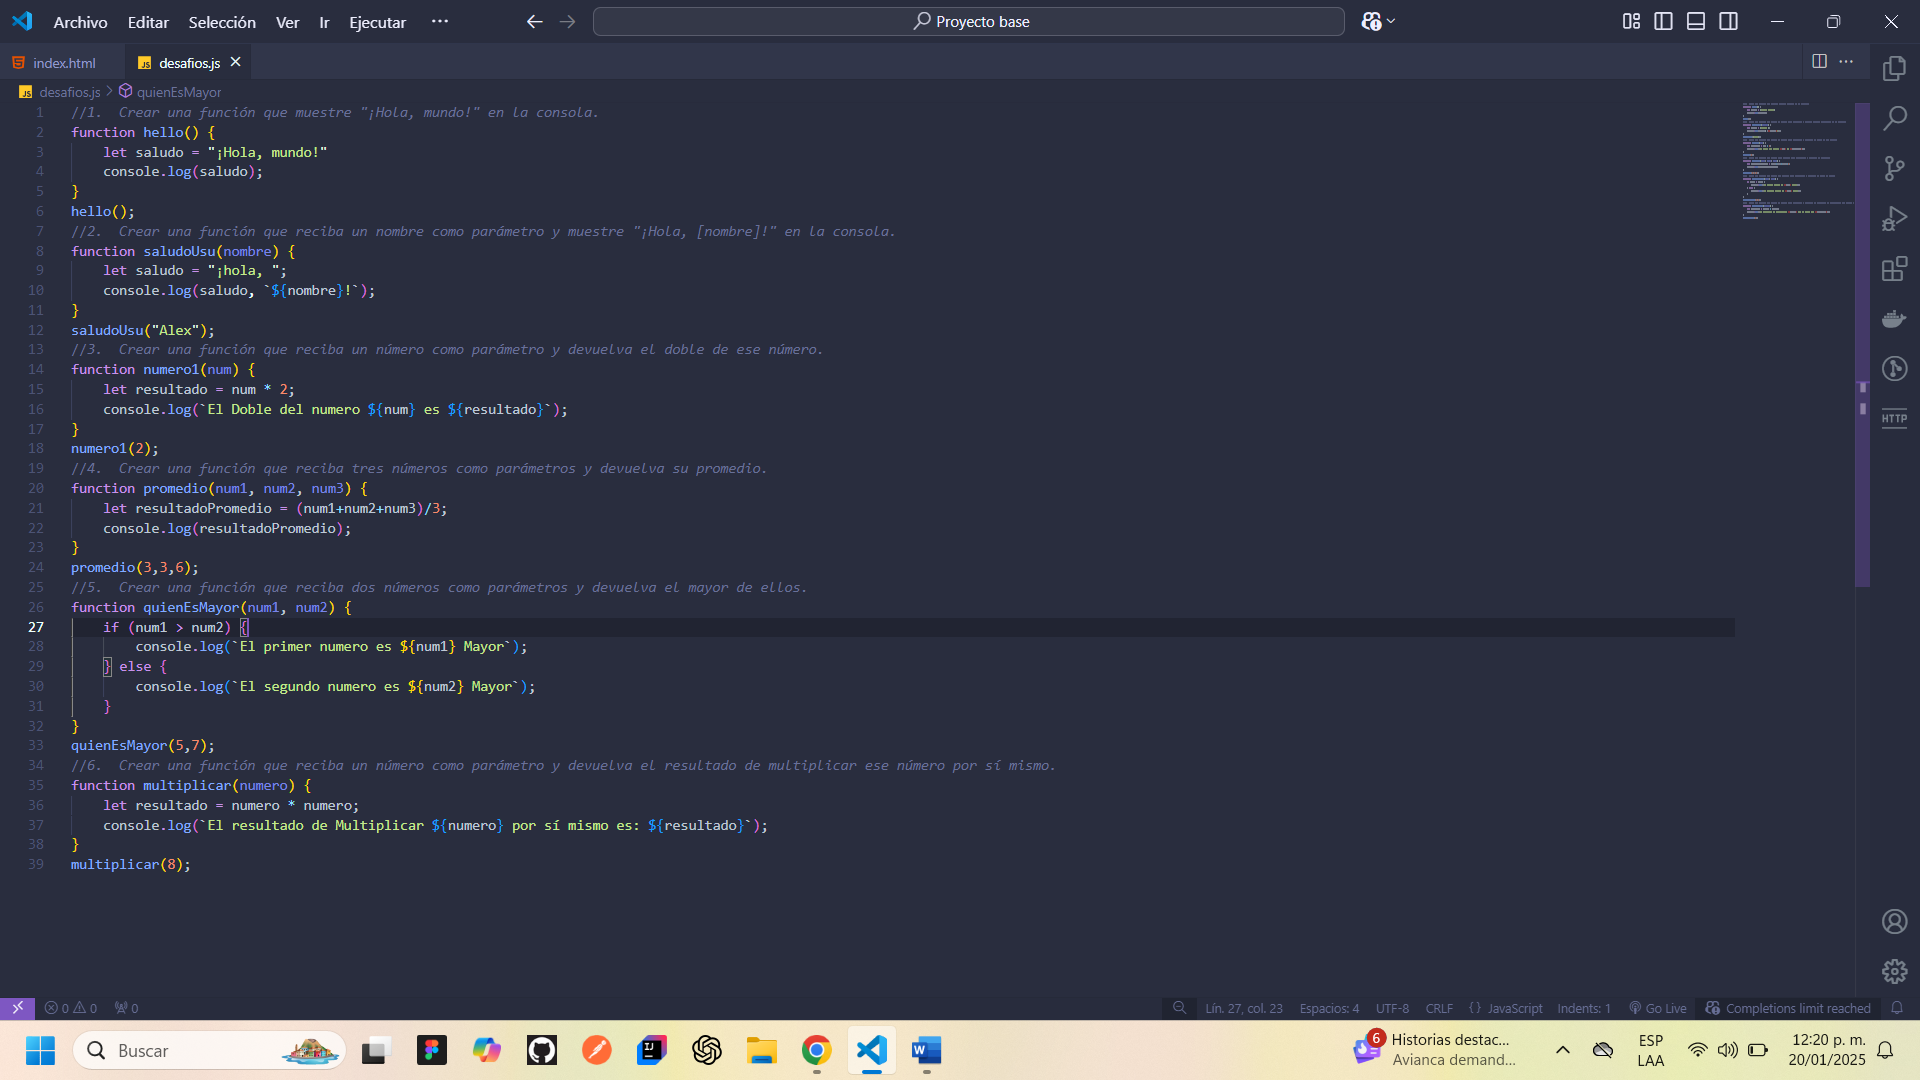This screenshot has width=1920, height=1080.
Task: Open Figma from the taskbar
Action: point(431,1050)
